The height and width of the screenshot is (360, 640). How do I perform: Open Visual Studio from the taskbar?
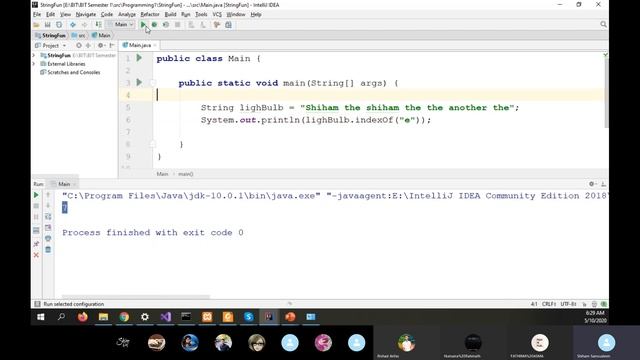click(166, 317)
